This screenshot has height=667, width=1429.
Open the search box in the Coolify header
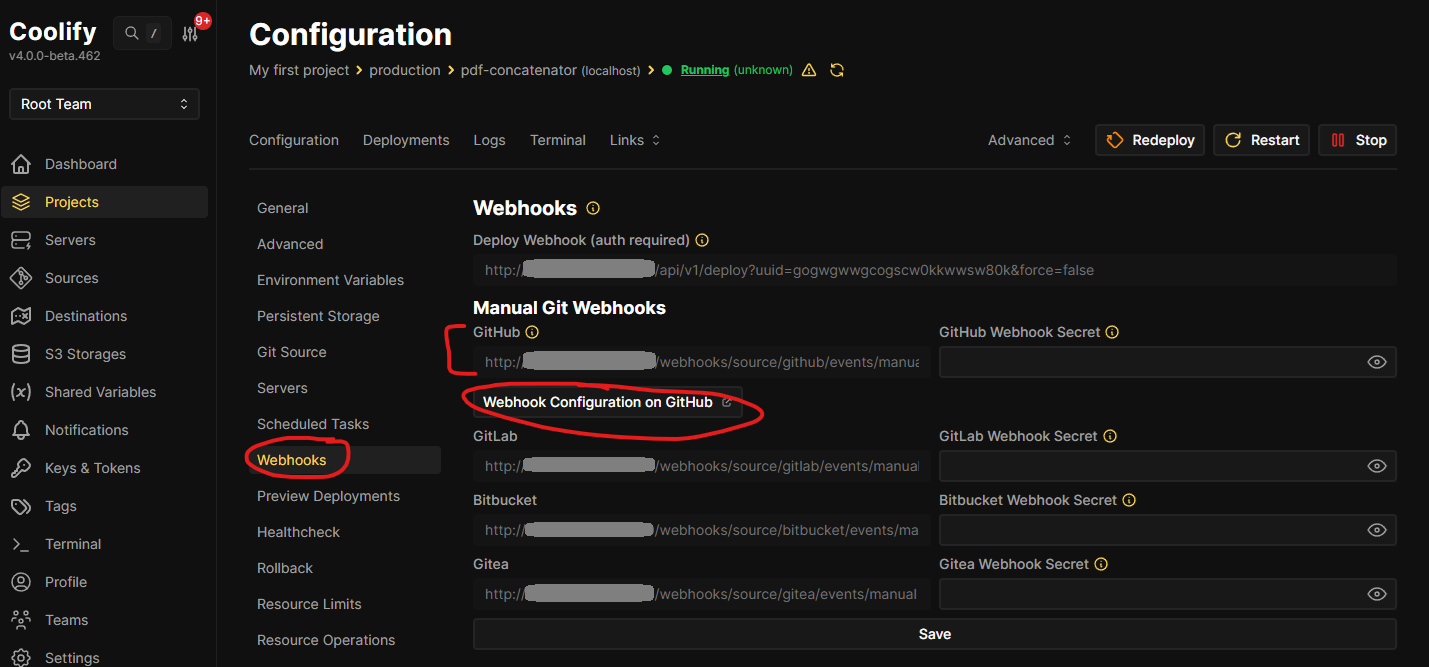coord(142,34)
